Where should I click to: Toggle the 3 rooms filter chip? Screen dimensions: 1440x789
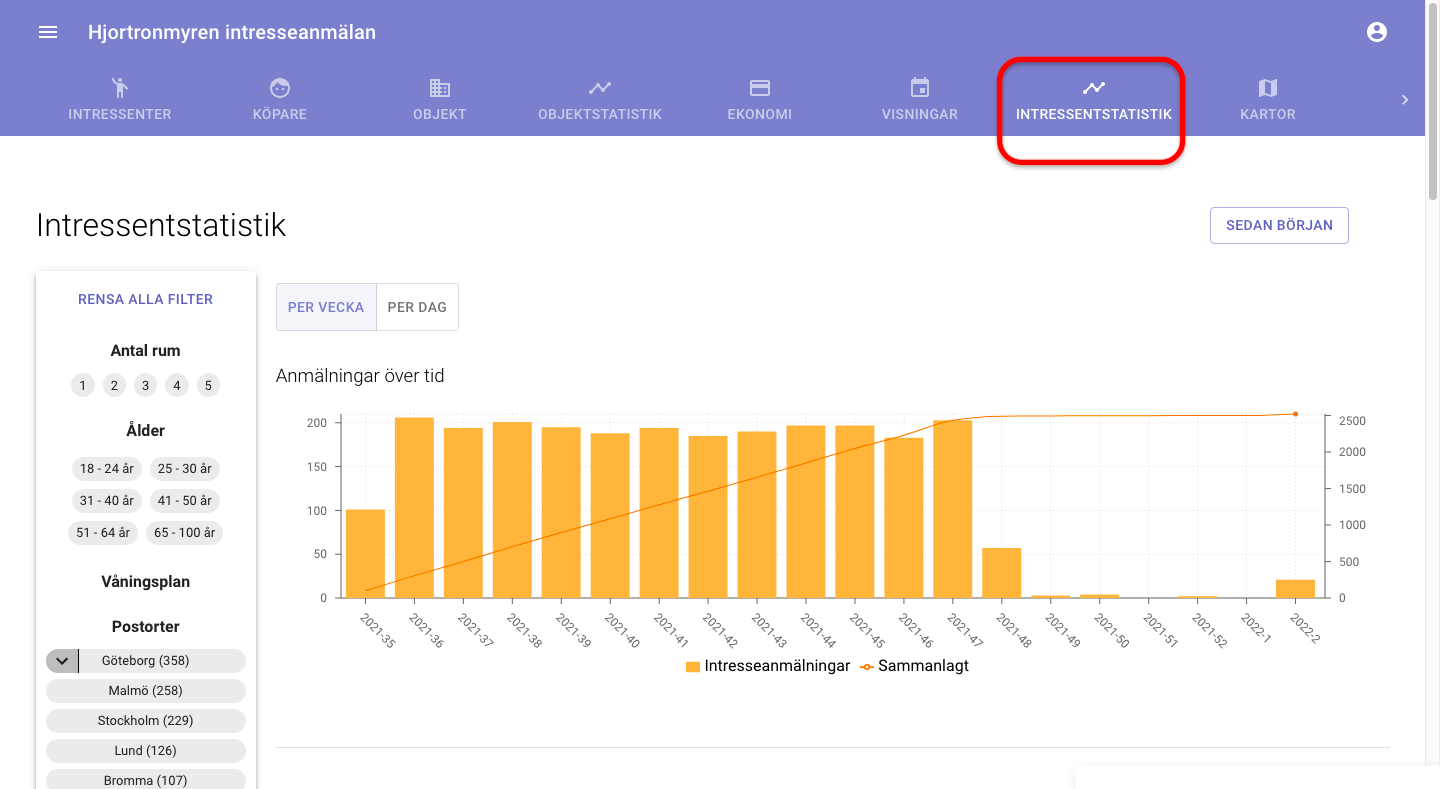[x=146, y=386]
